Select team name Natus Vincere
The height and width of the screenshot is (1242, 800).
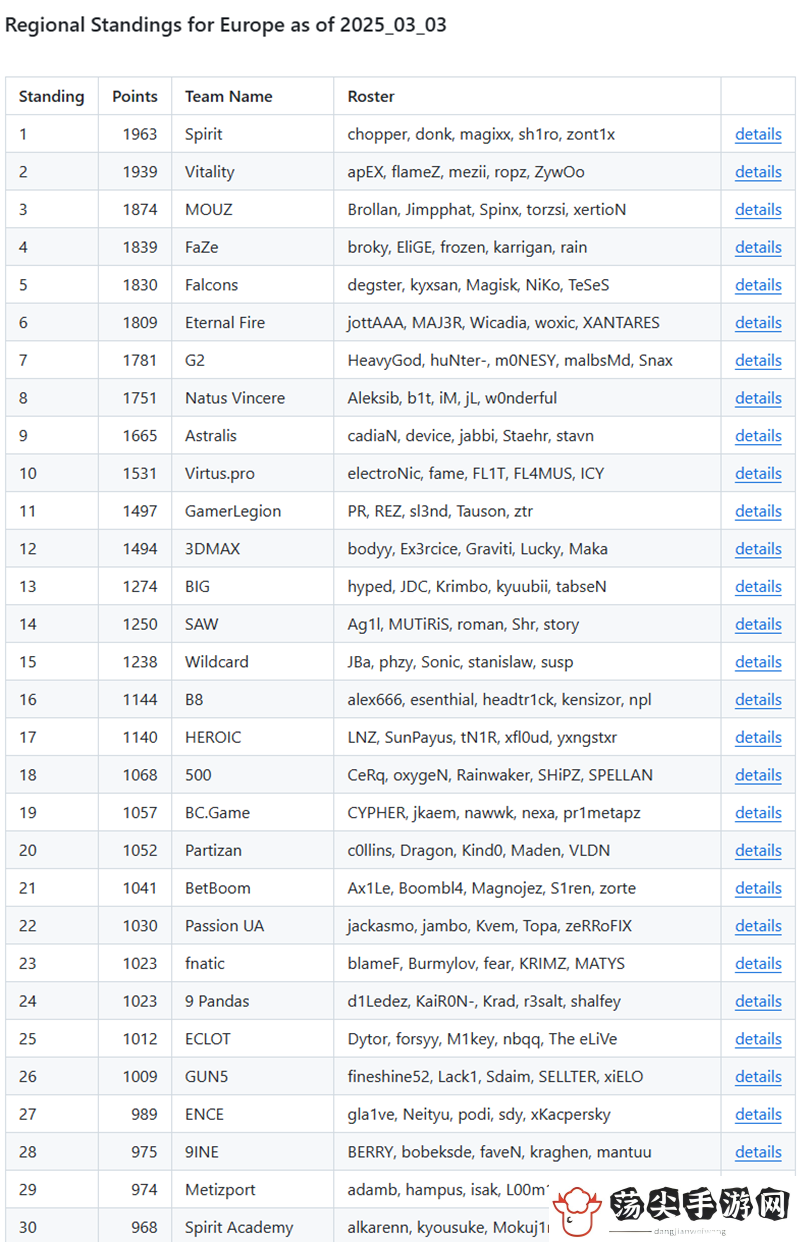point(235,398)
